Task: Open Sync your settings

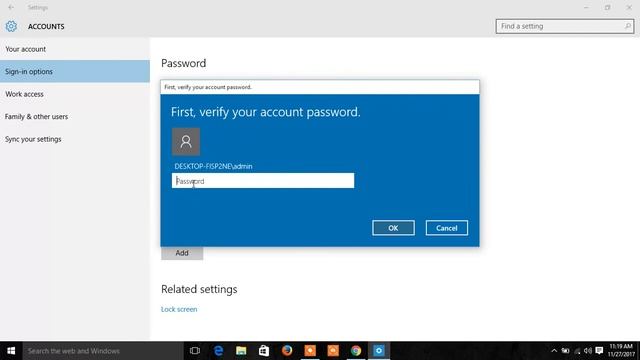Action: click(x=75, y=139)
